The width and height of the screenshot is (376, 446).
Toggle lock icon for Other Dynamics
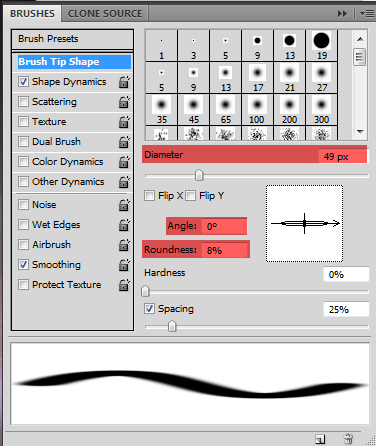pyautogui.click(x=124, y=182)
